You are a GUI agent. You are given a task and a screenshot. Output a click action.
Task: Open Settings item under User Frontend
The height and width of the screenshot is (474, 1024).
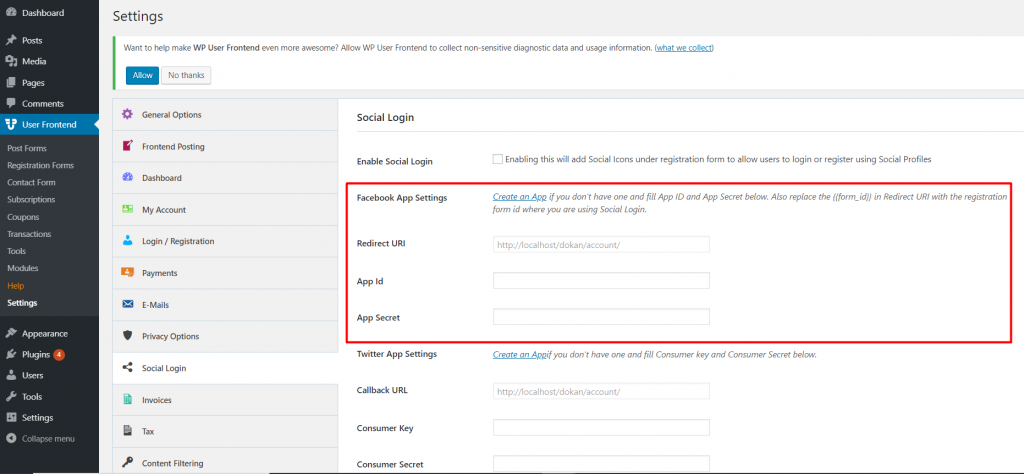click(22, 303)
